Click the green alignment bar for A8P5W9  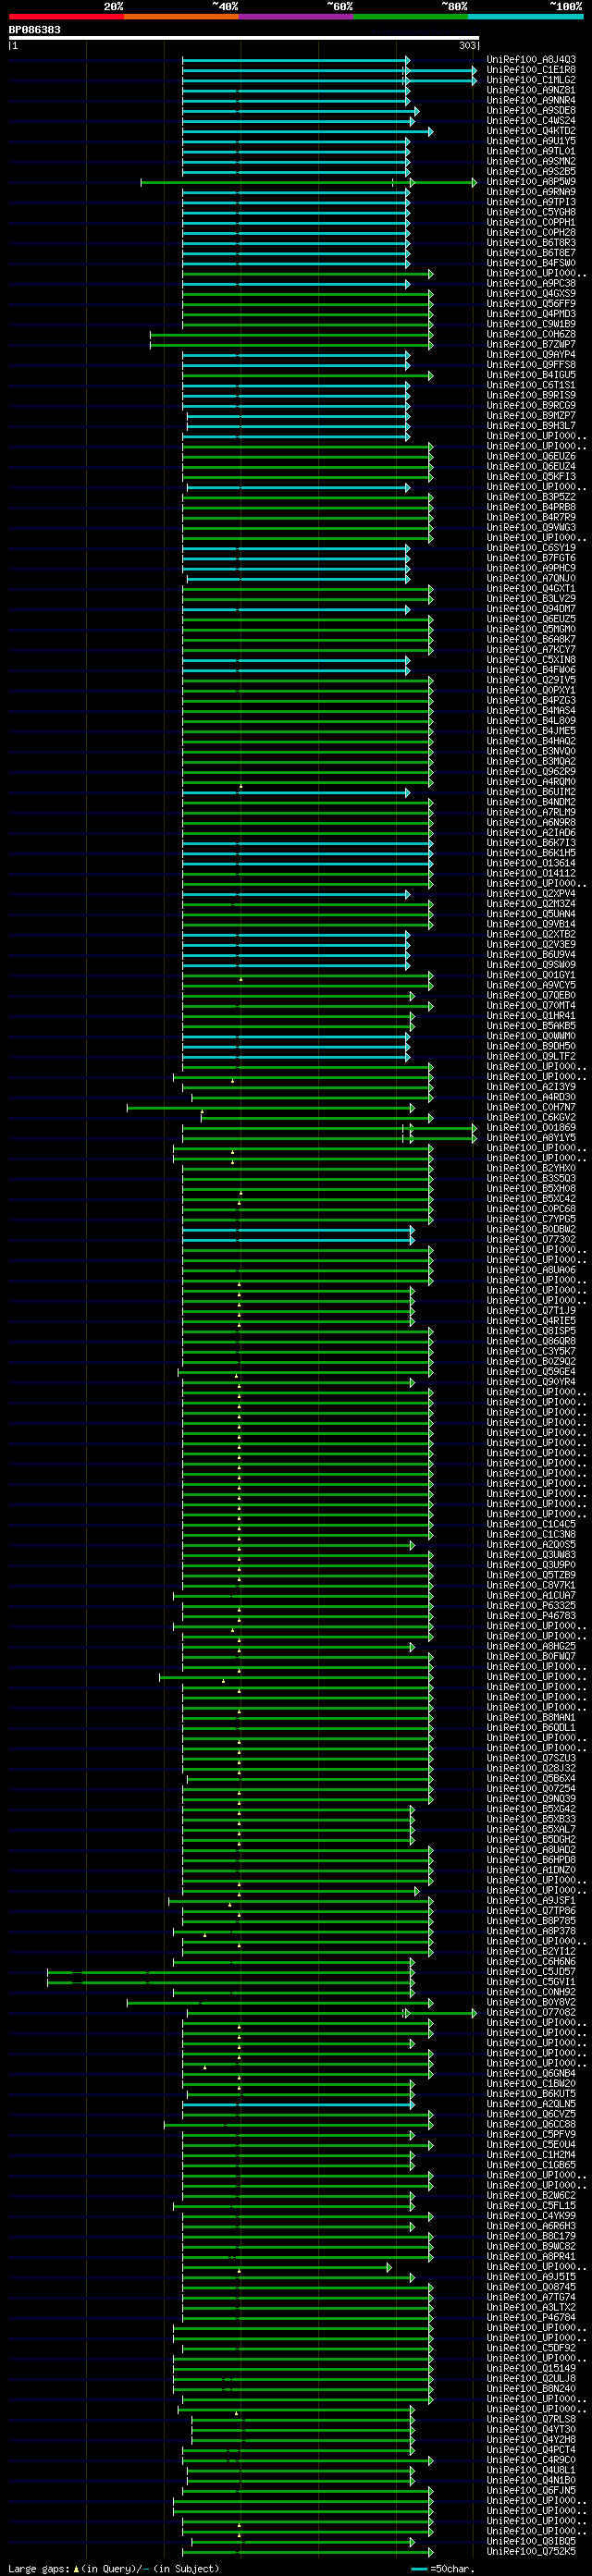pyautogui.click(x=309, y=182)
